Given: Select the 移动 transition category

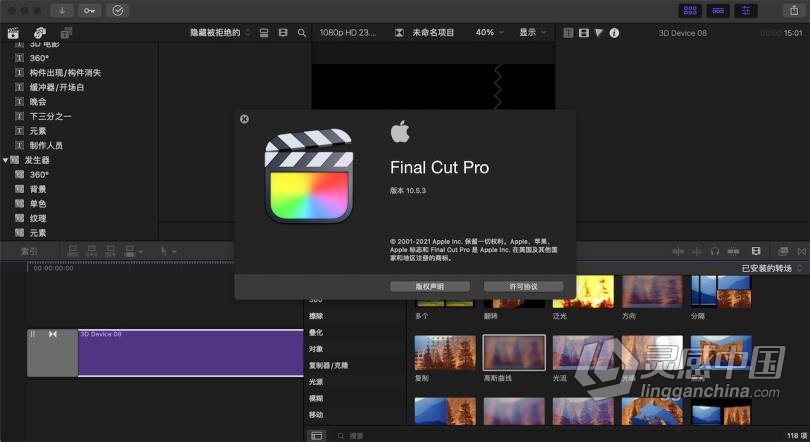Looking at the screenshot, I should [316, 415].
